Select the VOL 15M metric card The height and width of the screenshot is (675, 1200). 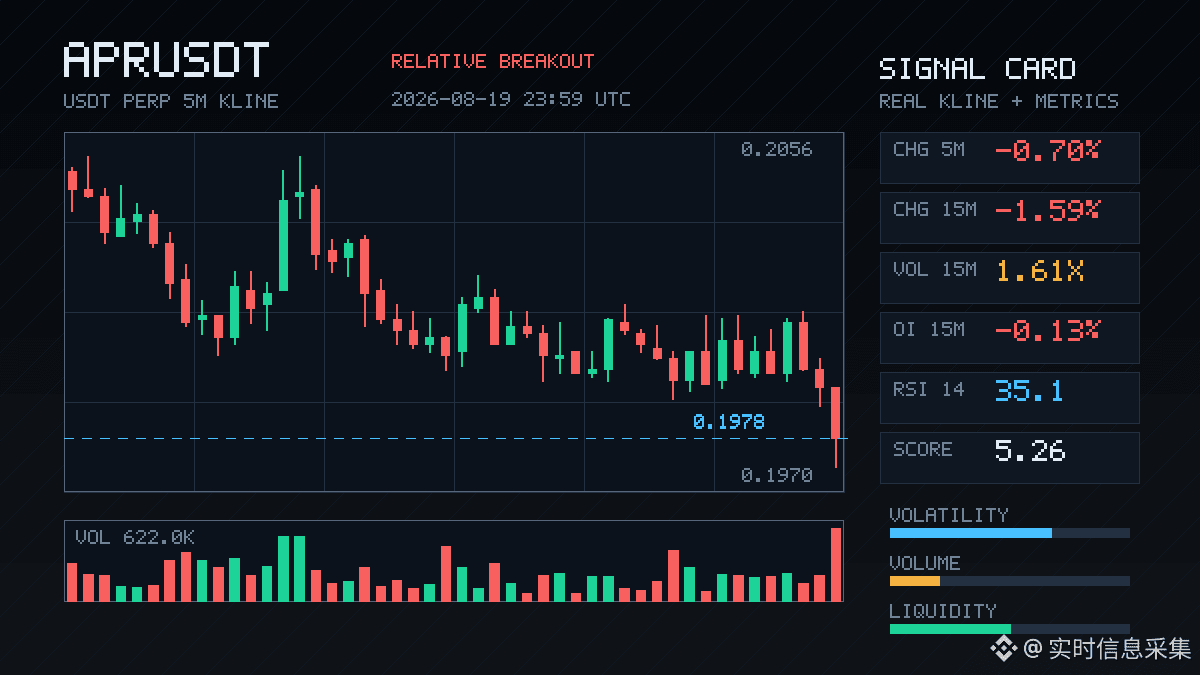1009,277
